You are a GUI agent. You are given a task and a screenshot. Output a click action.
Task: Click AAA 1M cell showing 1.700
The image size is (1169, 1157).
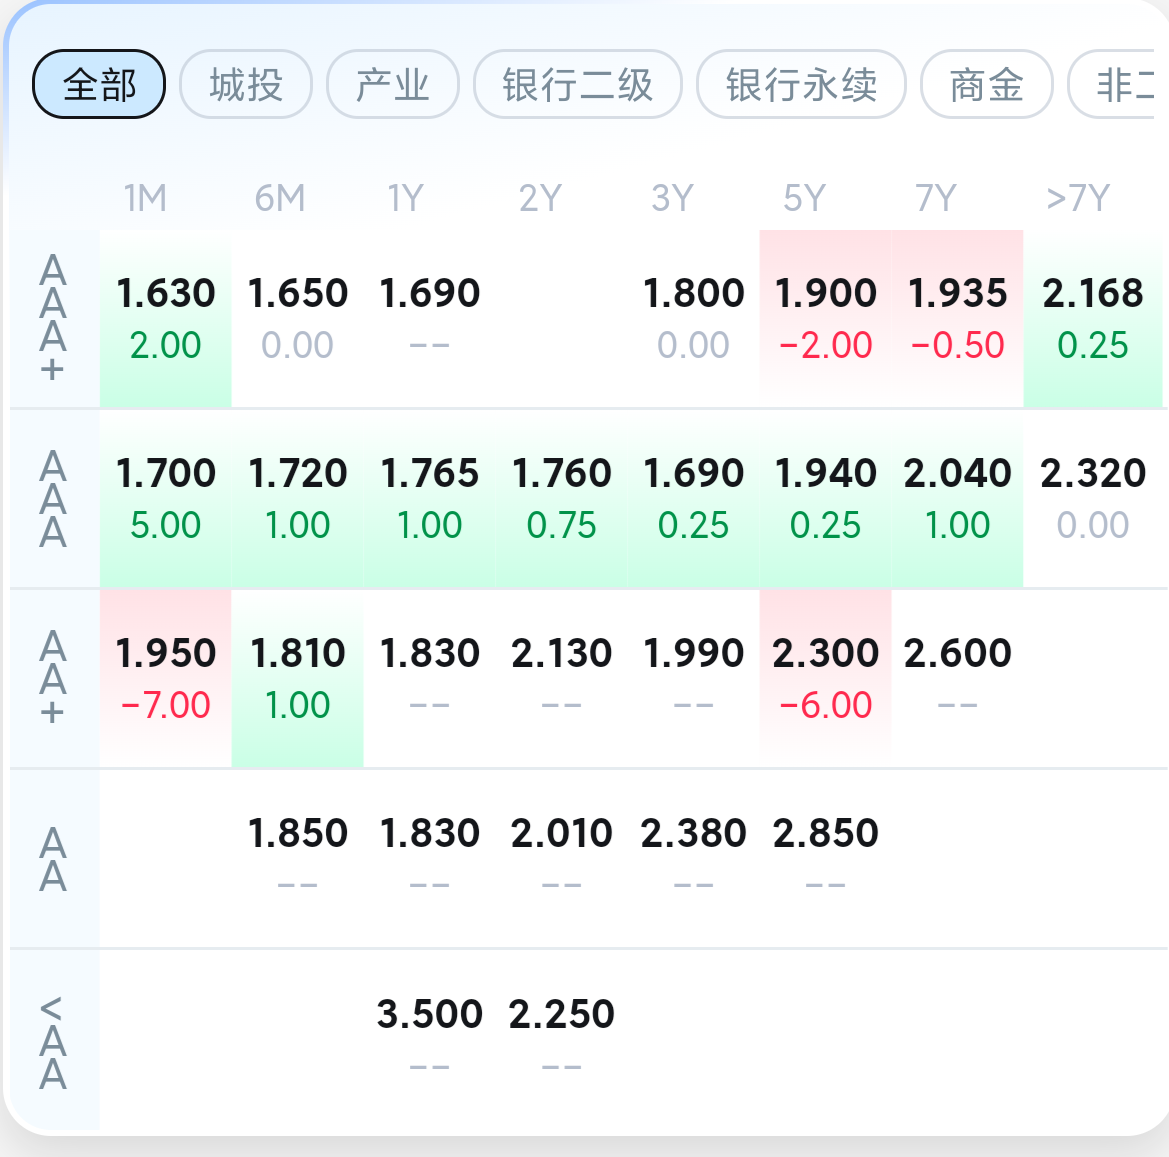pos(166,499)
